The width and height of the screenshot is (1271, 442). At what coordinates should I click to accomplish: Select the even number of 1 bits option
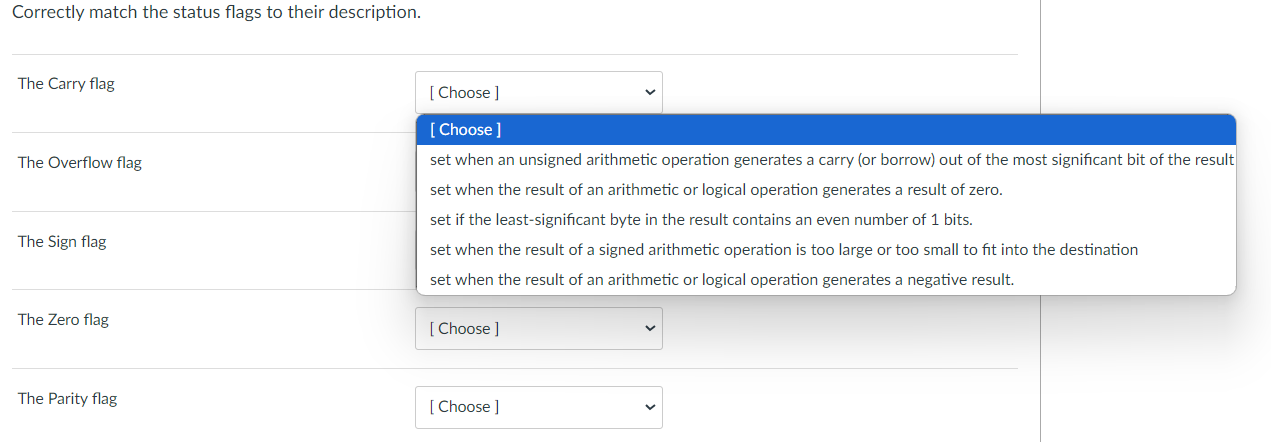click(x=701, y=220)
